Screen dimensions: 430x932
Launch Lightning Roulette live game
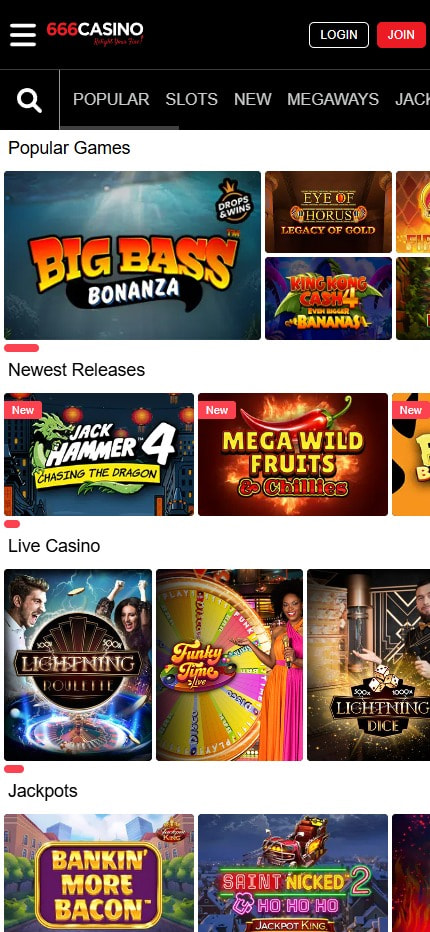click(78, 665)
